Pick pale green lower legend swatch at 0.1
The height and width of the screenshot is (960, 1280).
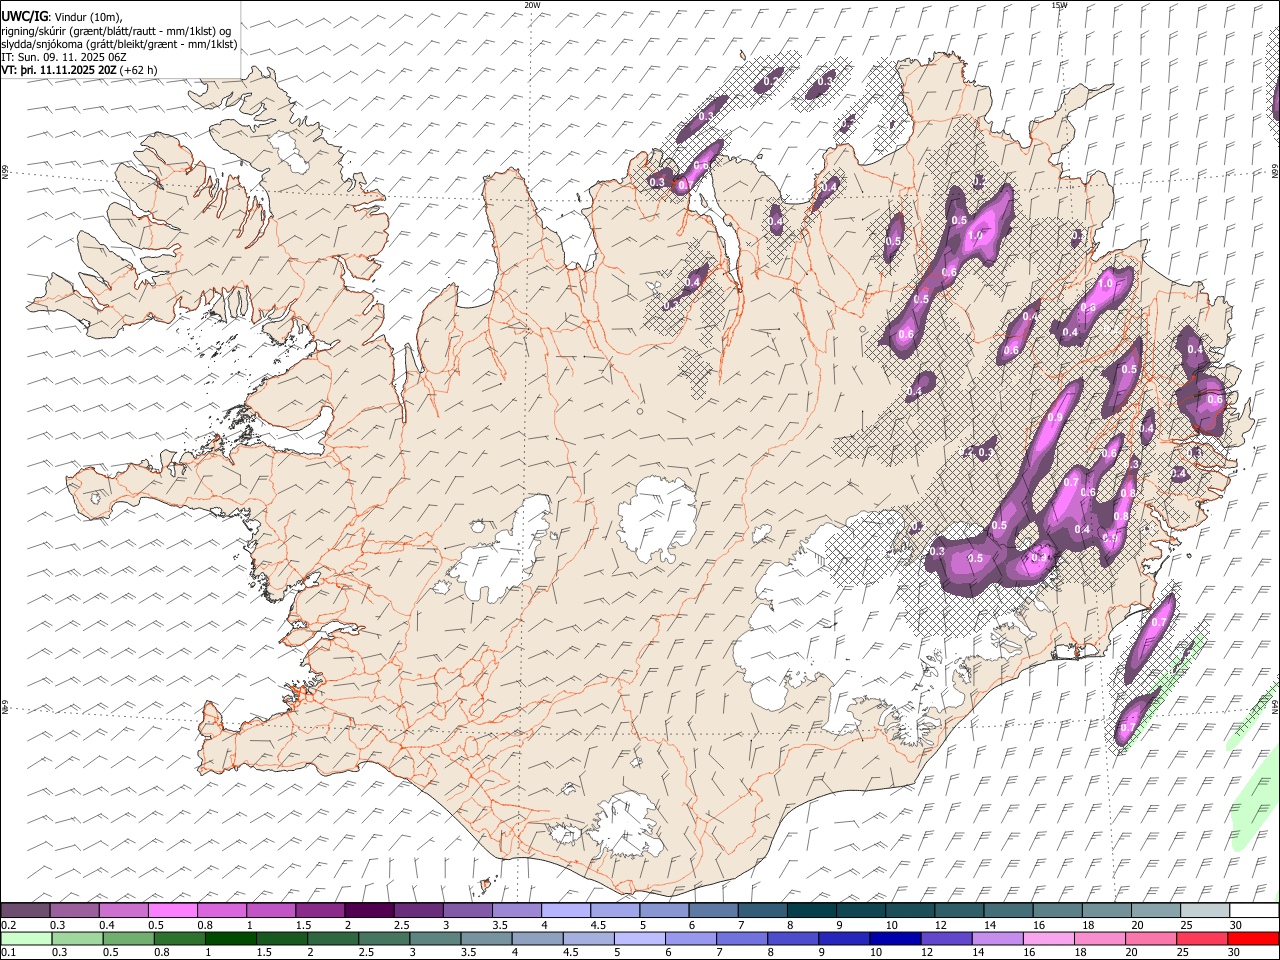(26, 938)
